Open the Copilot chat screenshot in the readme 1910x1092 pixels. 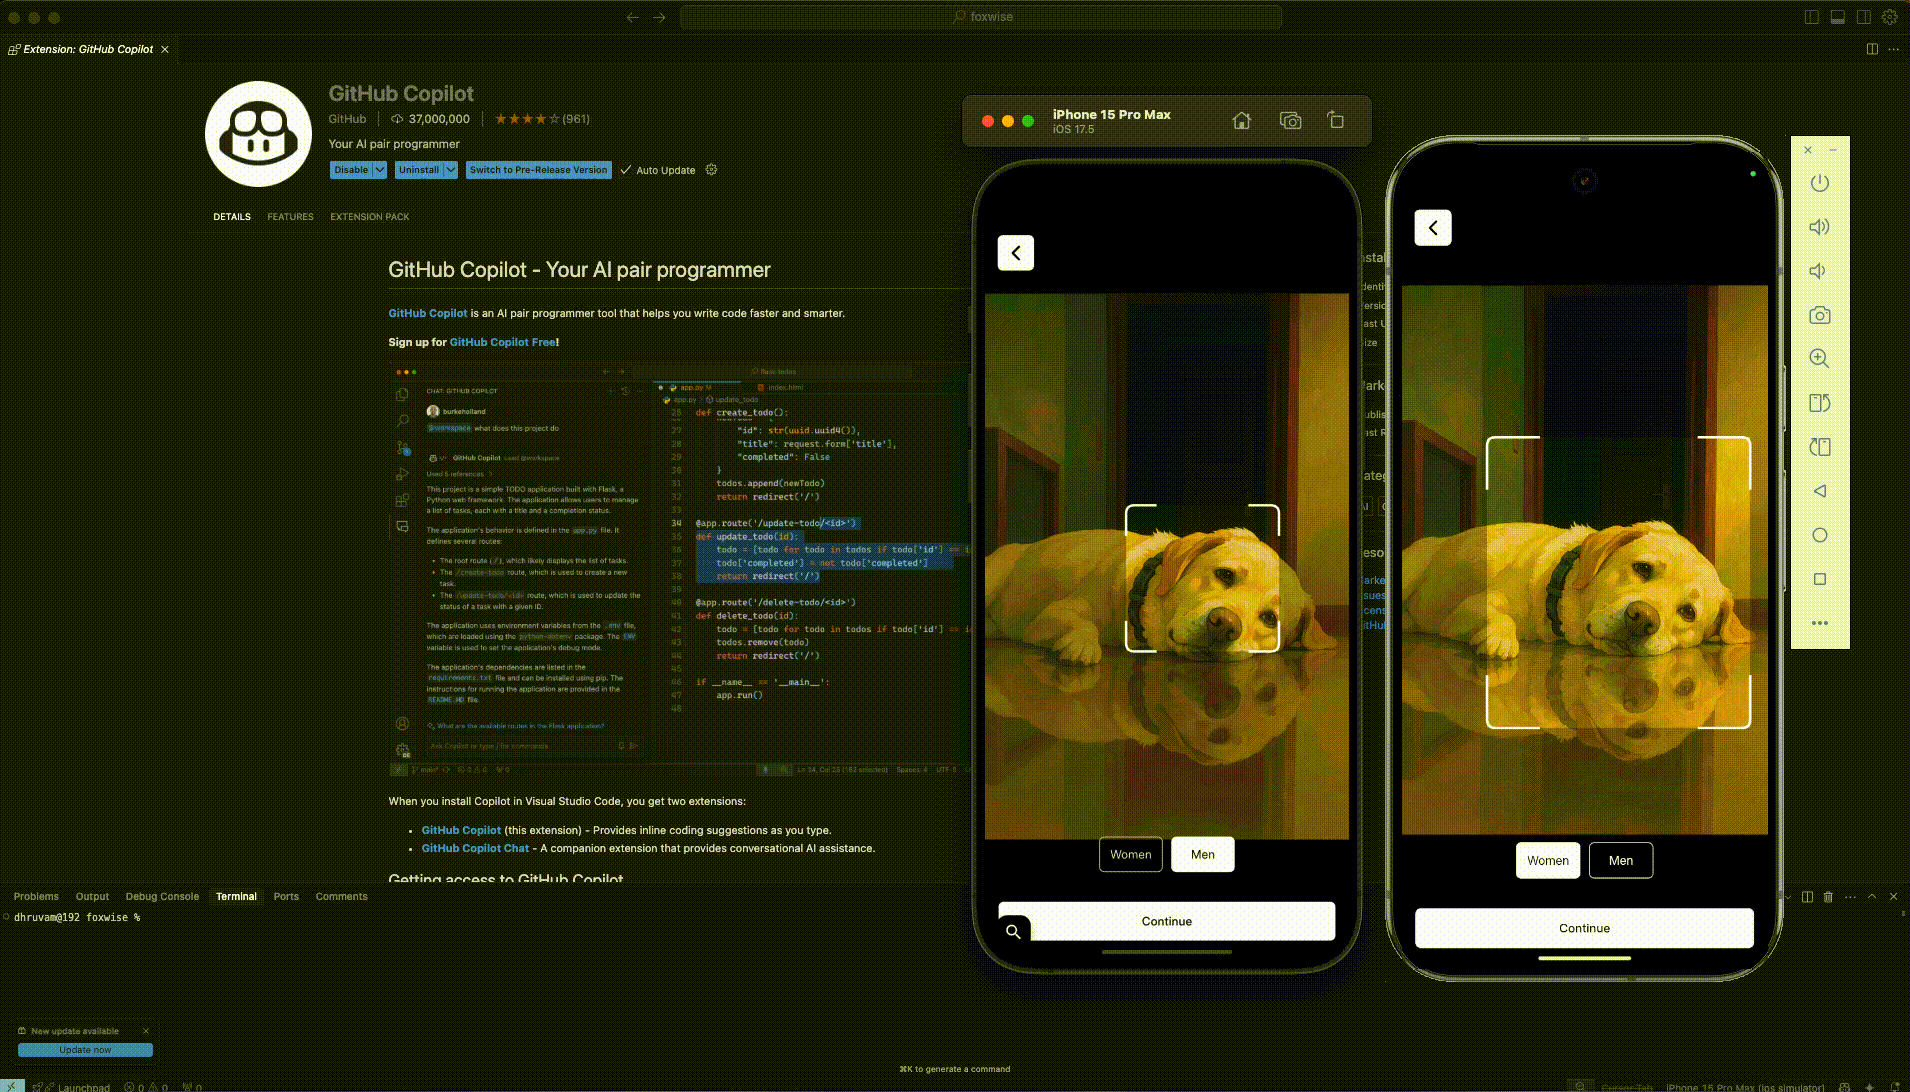[680, 571]
